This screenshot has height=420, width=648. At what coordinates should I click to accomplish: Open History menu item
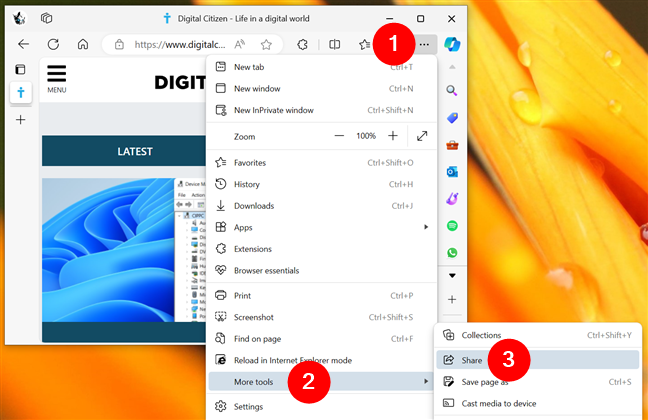(x=321, y=184)
